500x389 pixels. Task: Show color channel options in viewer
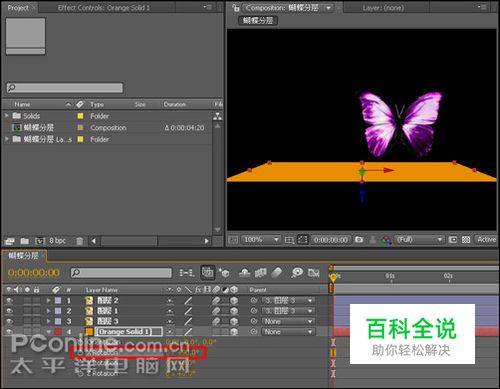[387, 239]
